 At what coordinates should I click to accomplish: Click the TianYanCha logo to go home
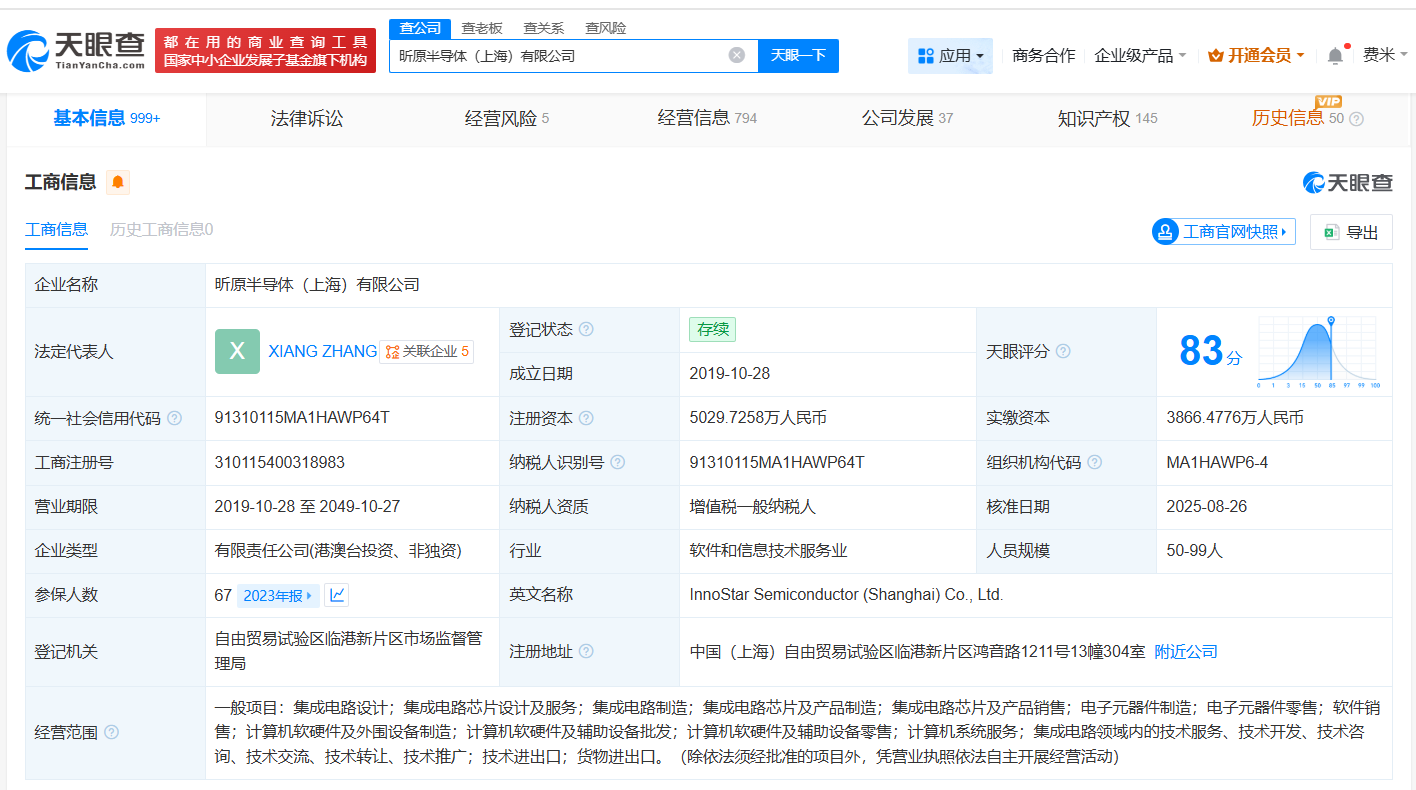click(75, 50)
